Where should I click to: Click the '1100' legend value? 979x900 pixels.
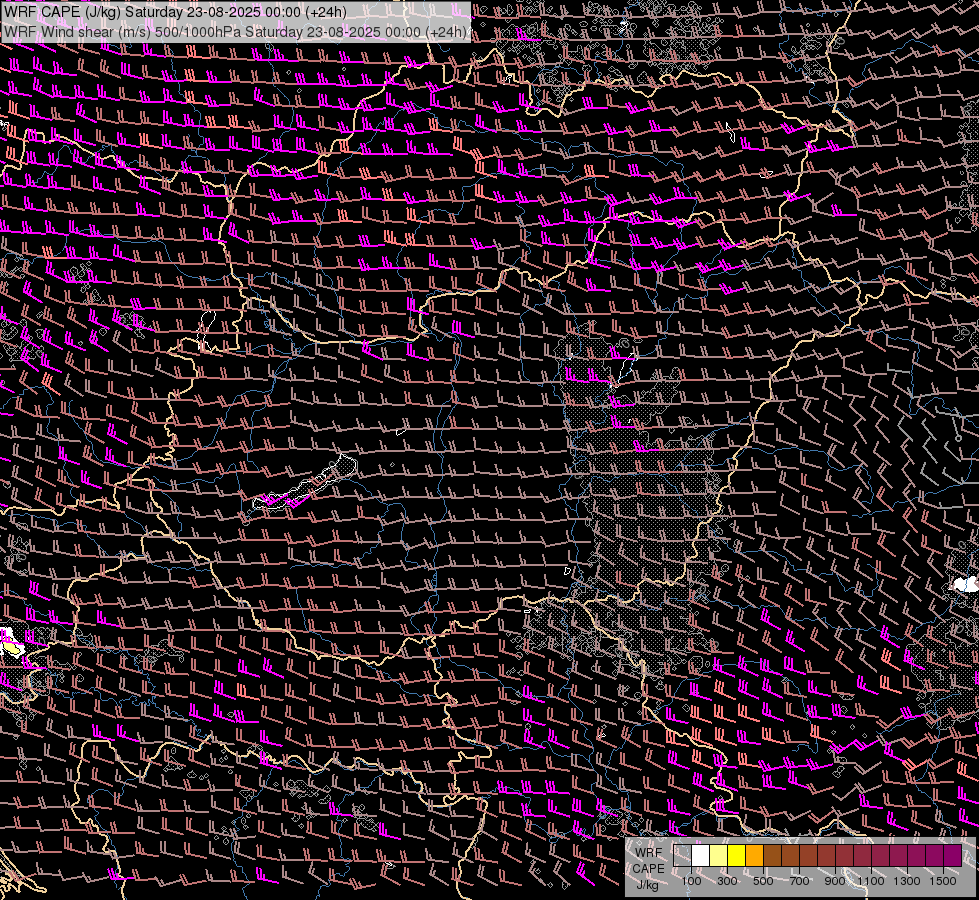(870, 881)
